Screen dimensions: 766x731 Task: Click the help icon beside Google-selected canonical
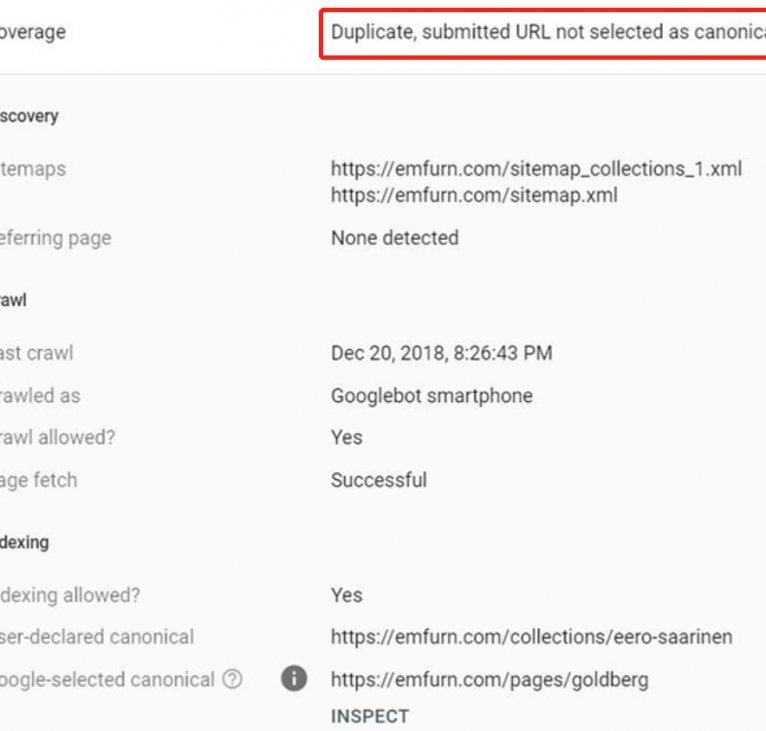coord(232,680)
